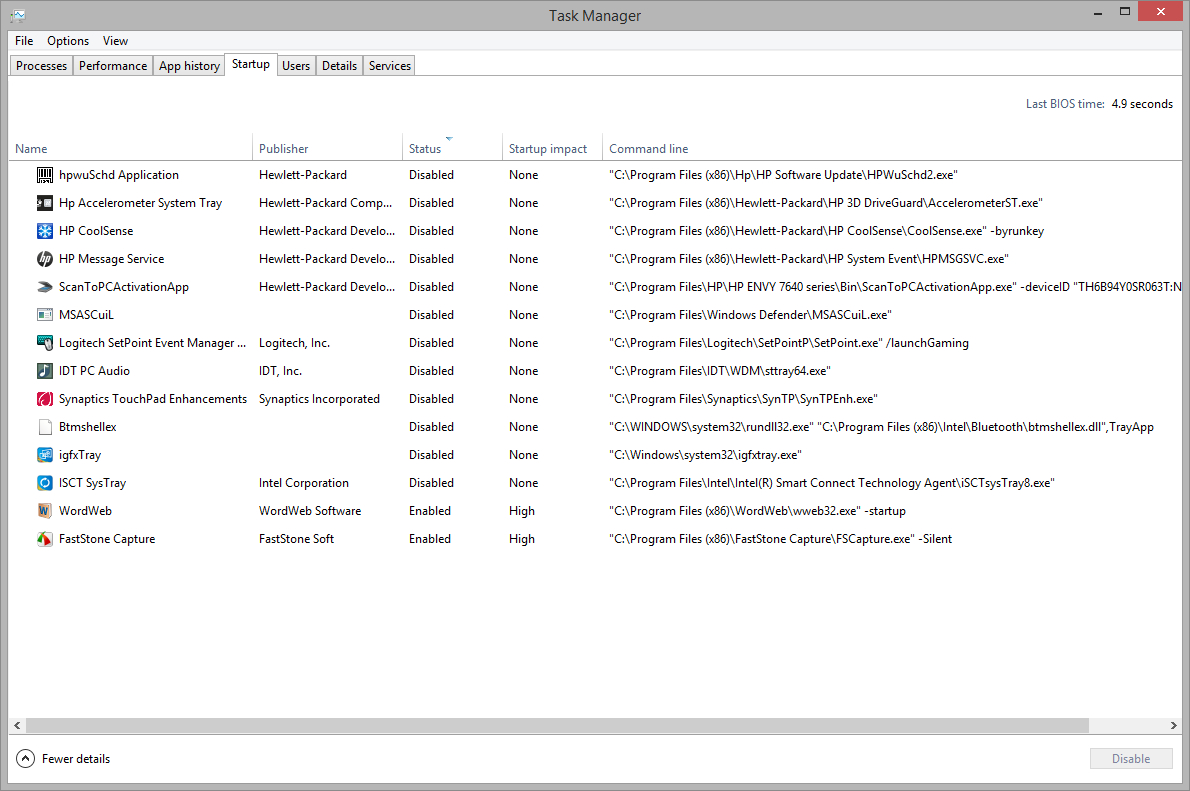Click the FastStone Capture icon
Image resolution: width=1190 pixels, height=791 pixels.
click(x=45, y=540)
